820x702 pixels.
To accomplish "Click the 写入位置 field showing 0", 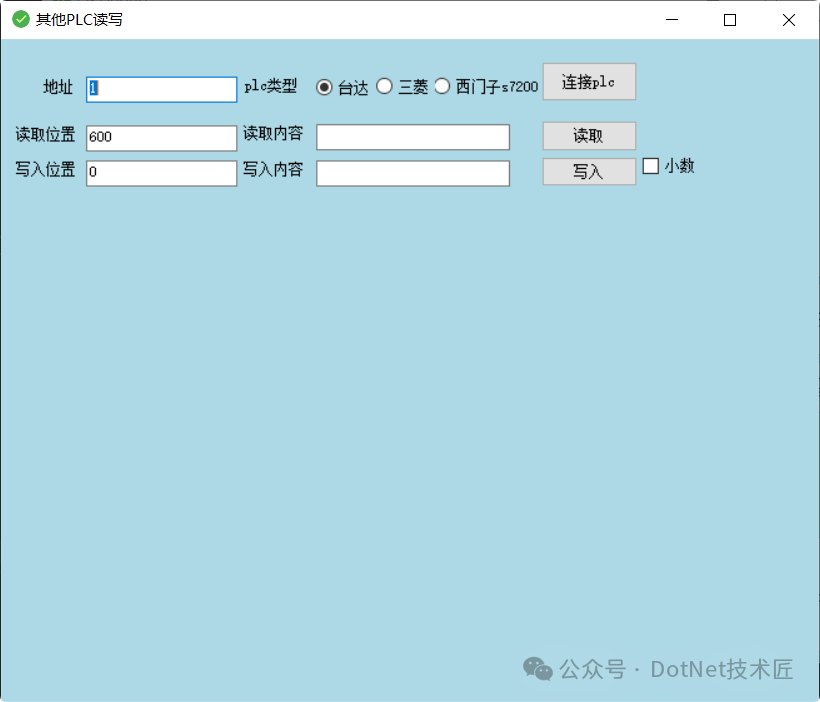I will (x=162, y=173).
